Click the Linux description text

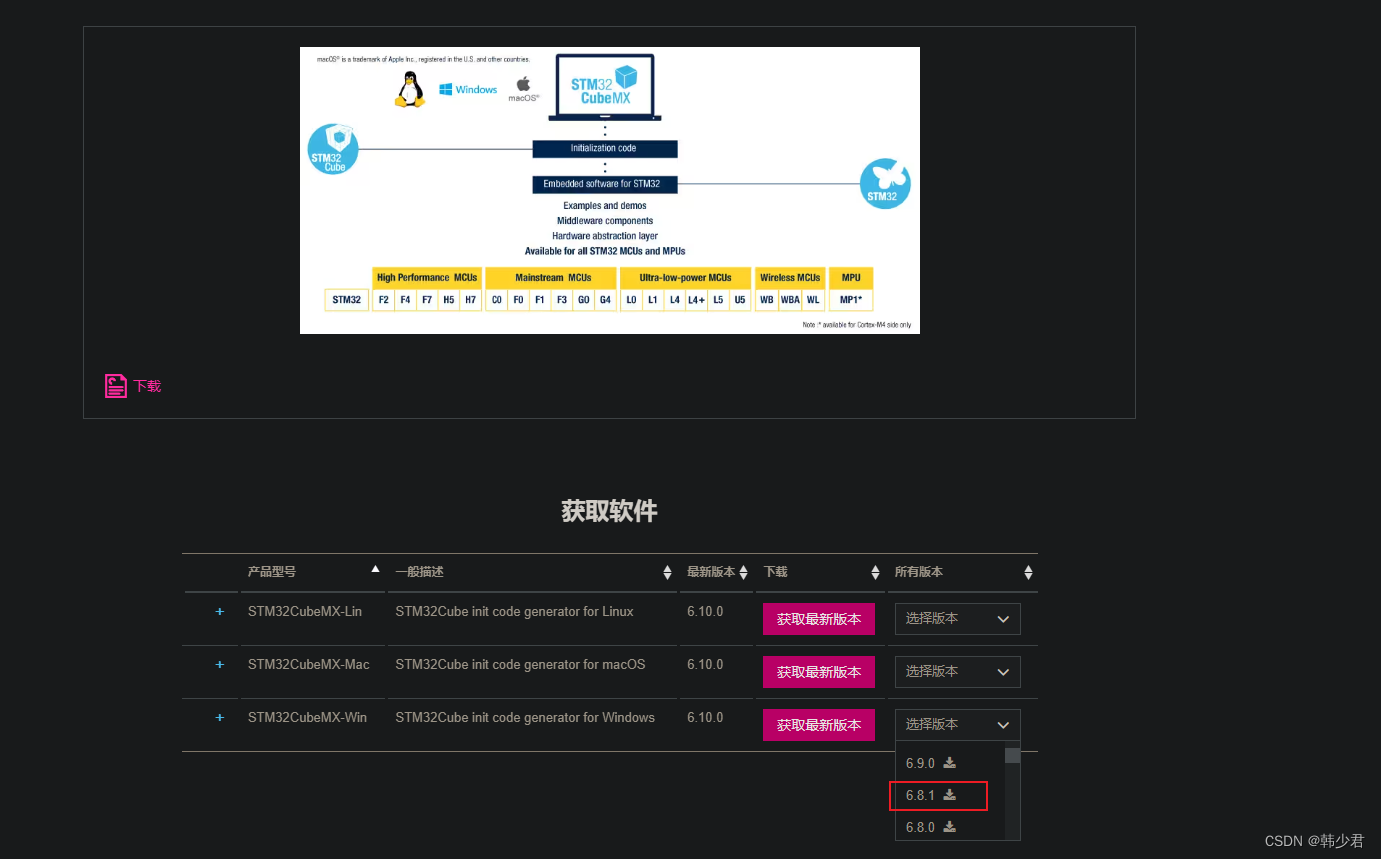(514, 611)
